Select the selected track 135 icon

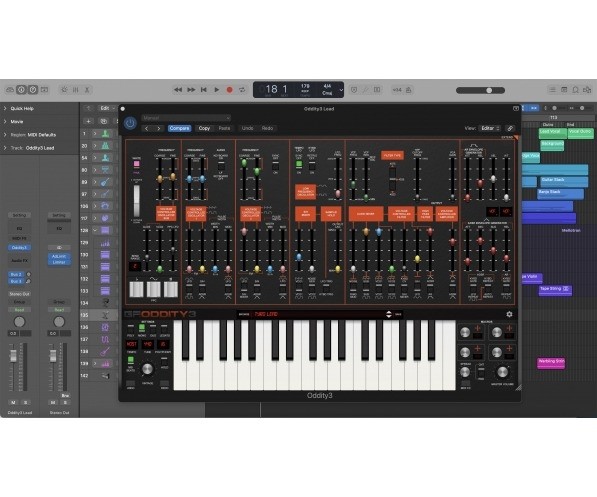[105, 315]
